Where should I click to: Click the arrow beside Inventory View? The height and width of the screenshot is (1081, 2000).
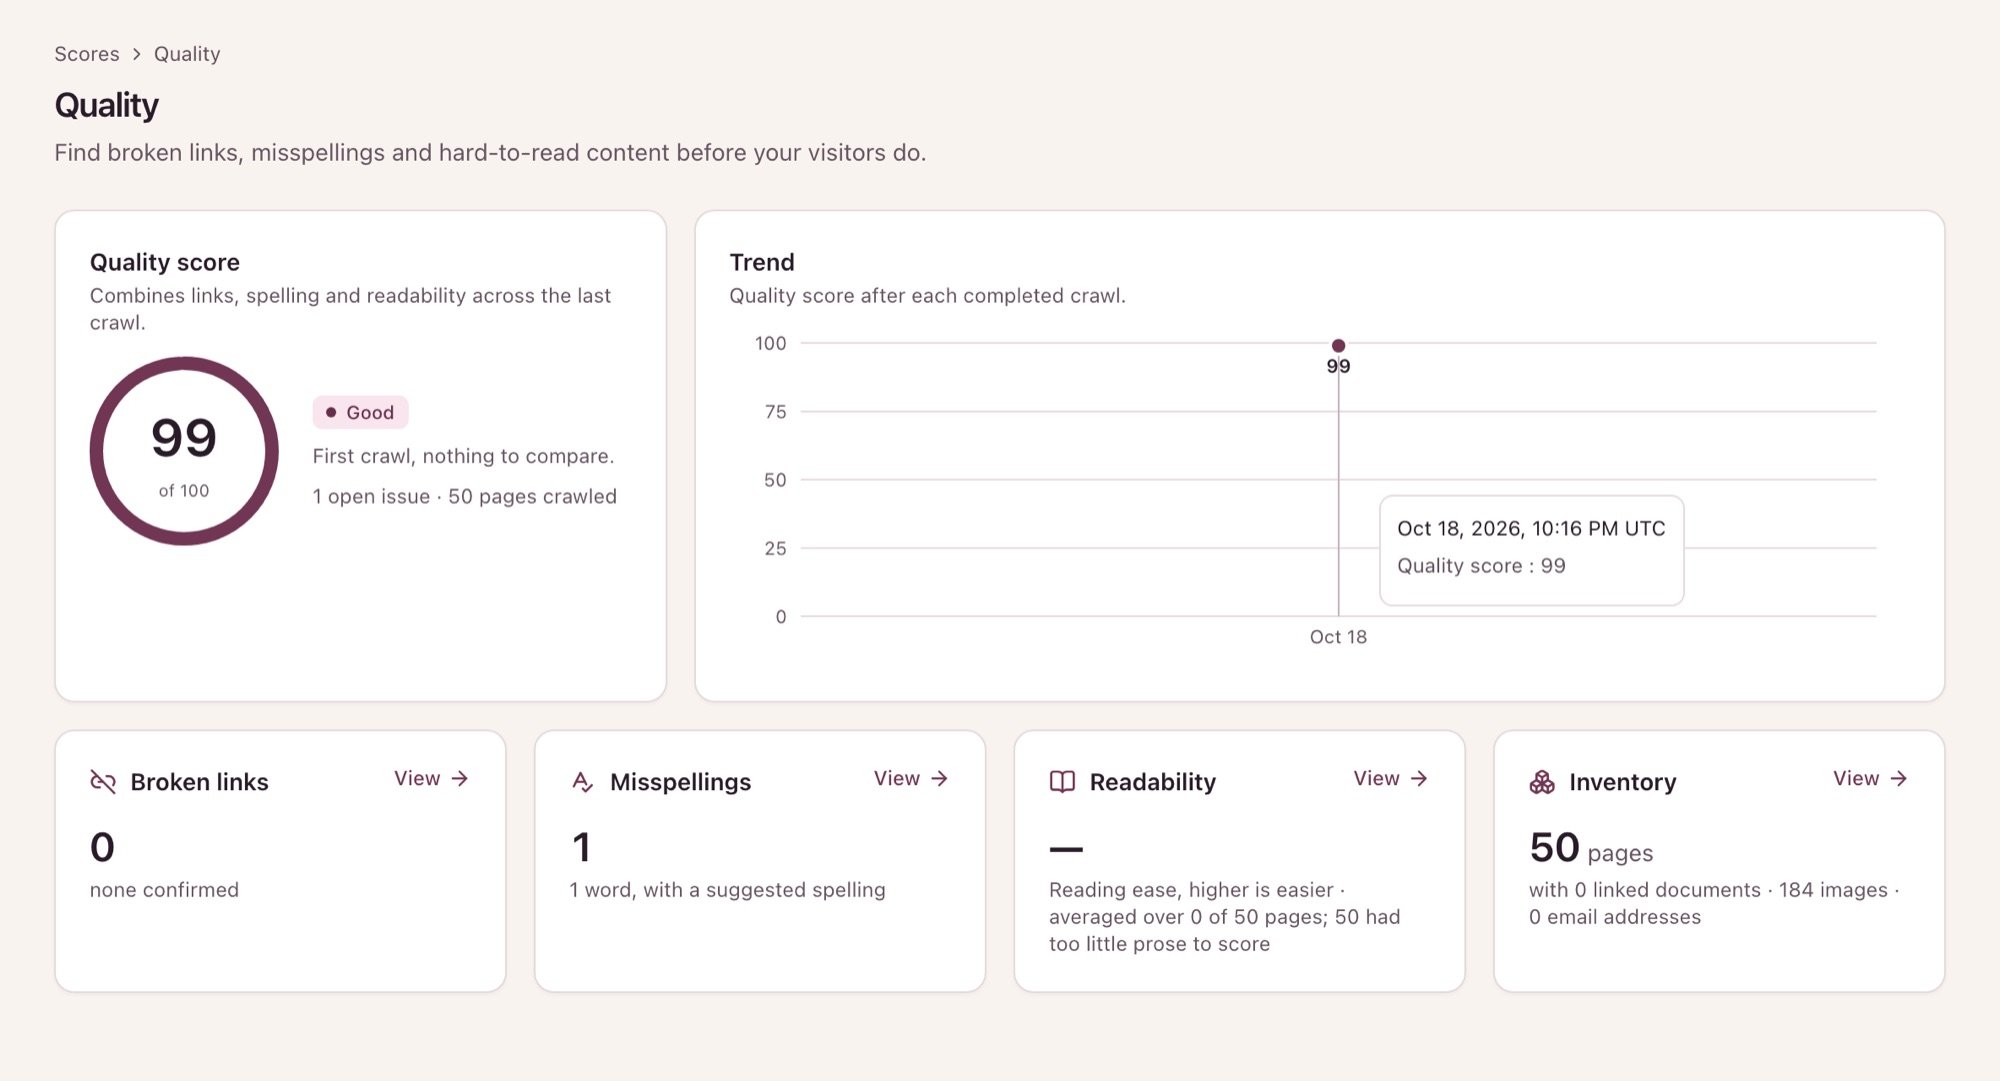point(1899,778)
